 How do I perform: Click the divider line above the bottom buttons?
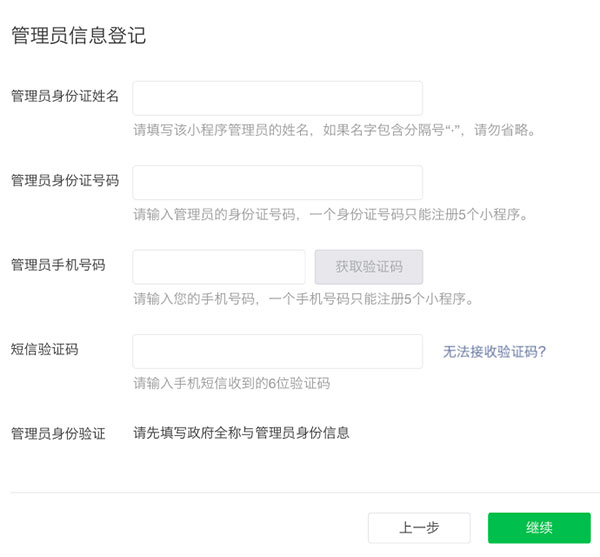[x=300, y=492]
